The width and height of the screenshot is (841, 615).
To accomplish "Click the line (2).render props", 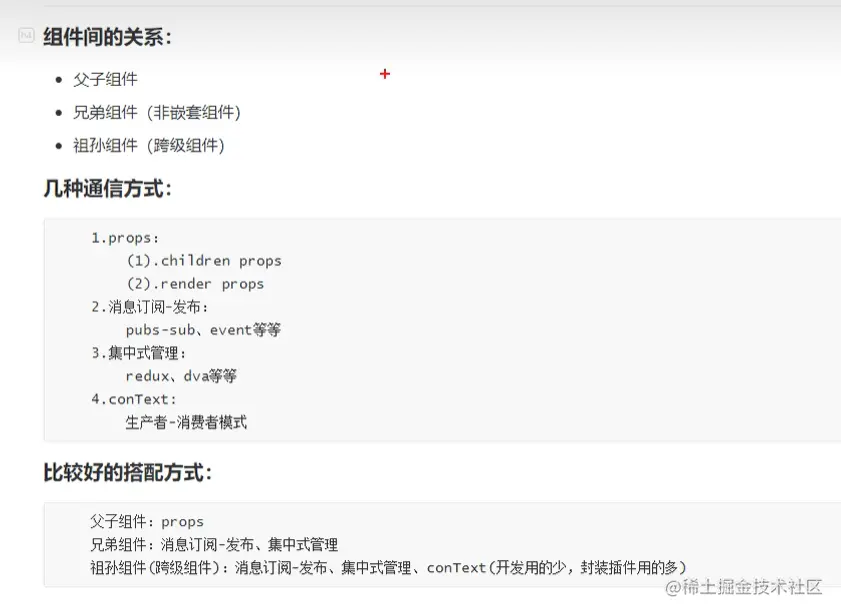I will [195, 284].
